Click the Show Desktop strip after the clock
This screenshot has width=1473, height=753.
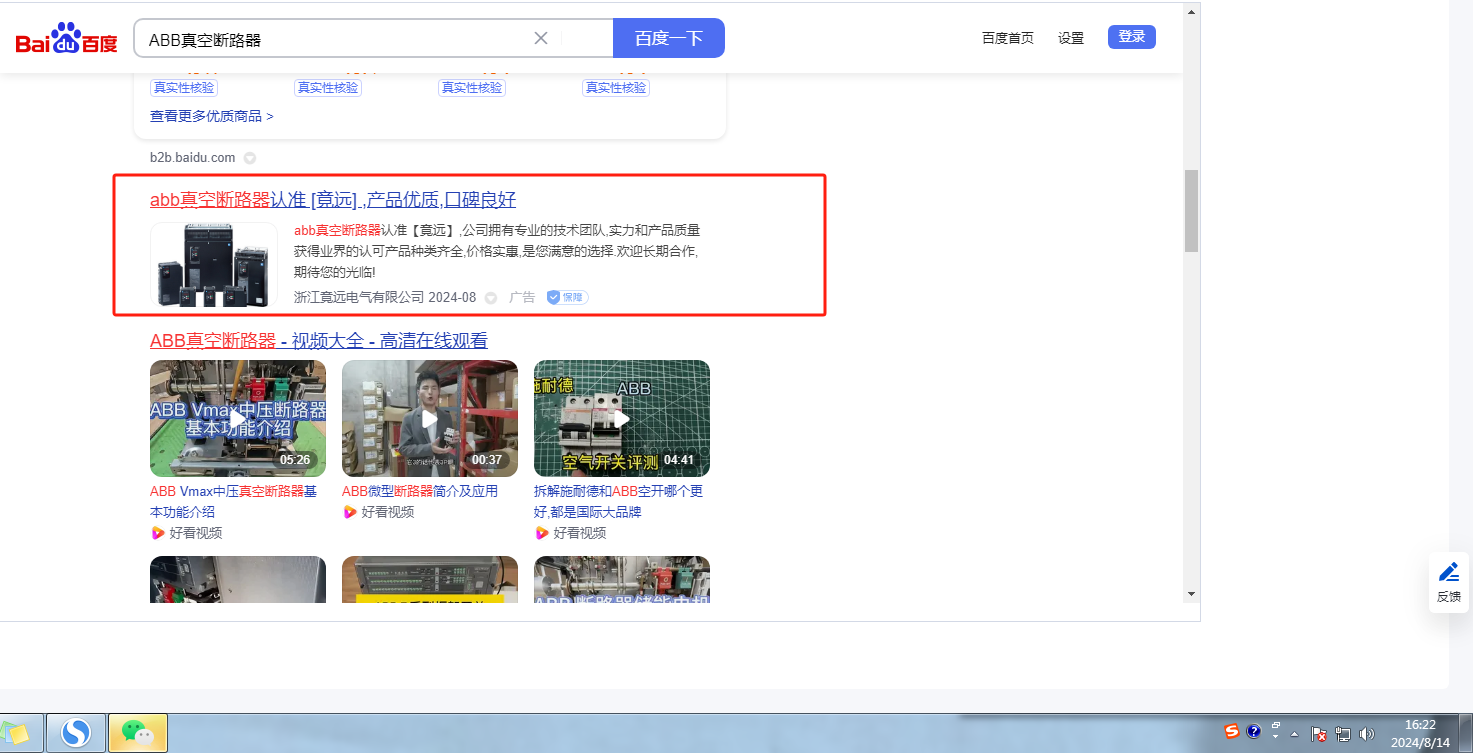pos(1465,735)
